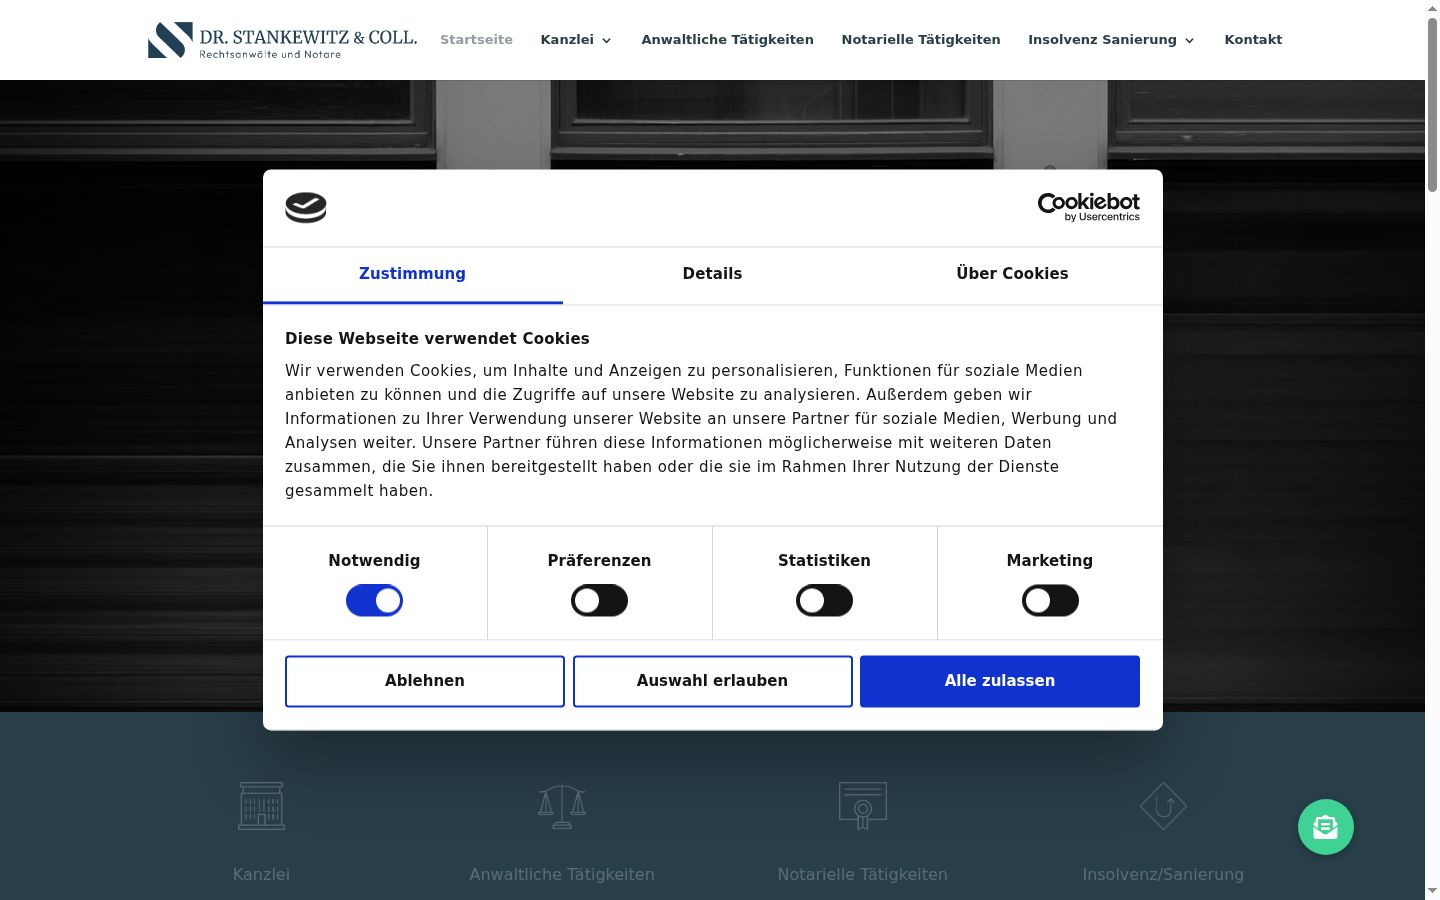Click the scrollbar up arrow

click(1432, 8)
